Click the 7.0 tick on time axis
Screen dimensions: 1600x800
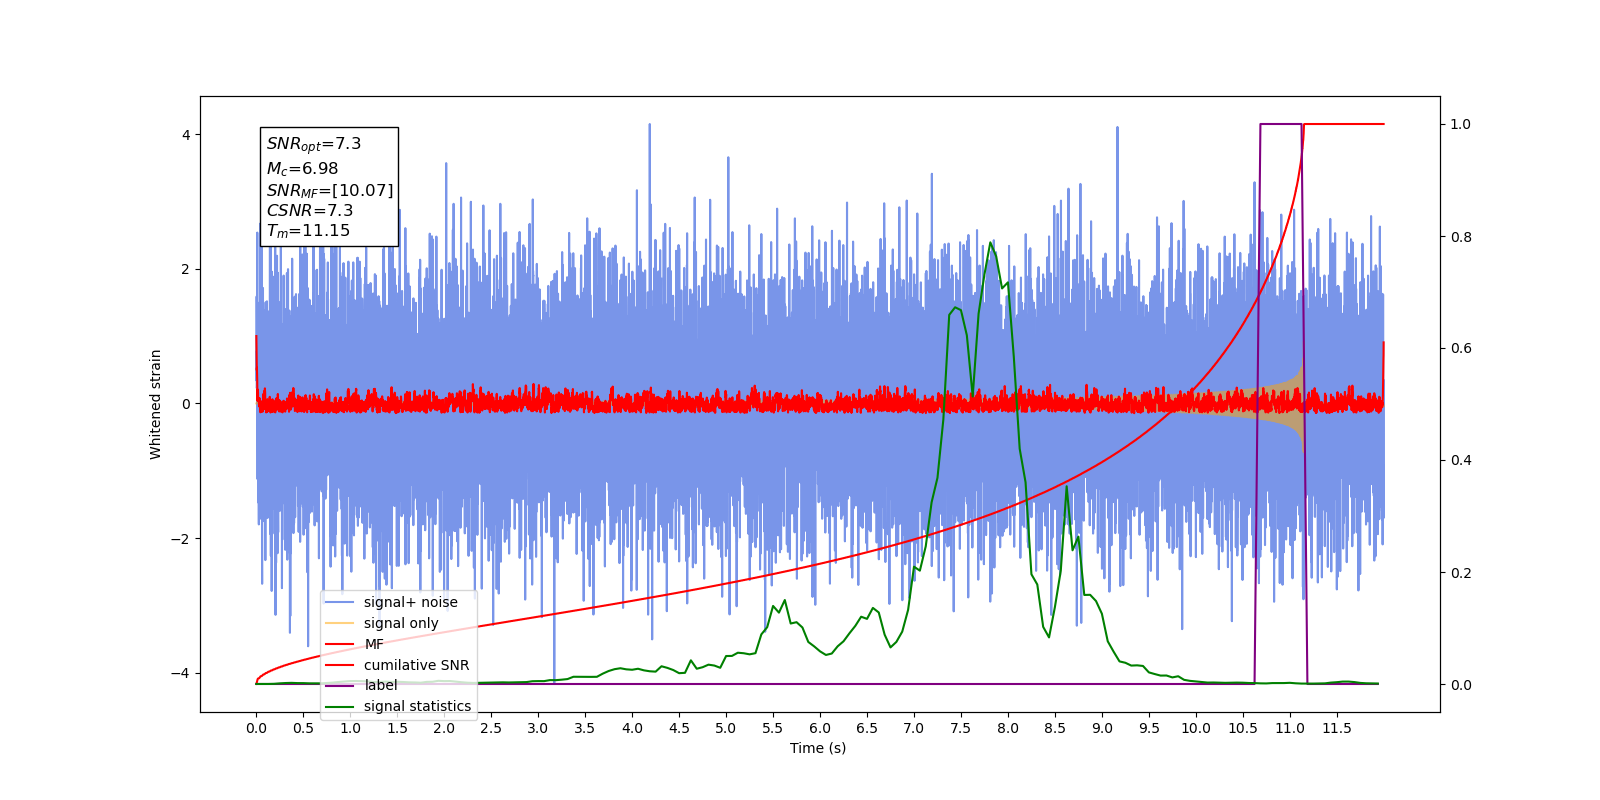914,728
